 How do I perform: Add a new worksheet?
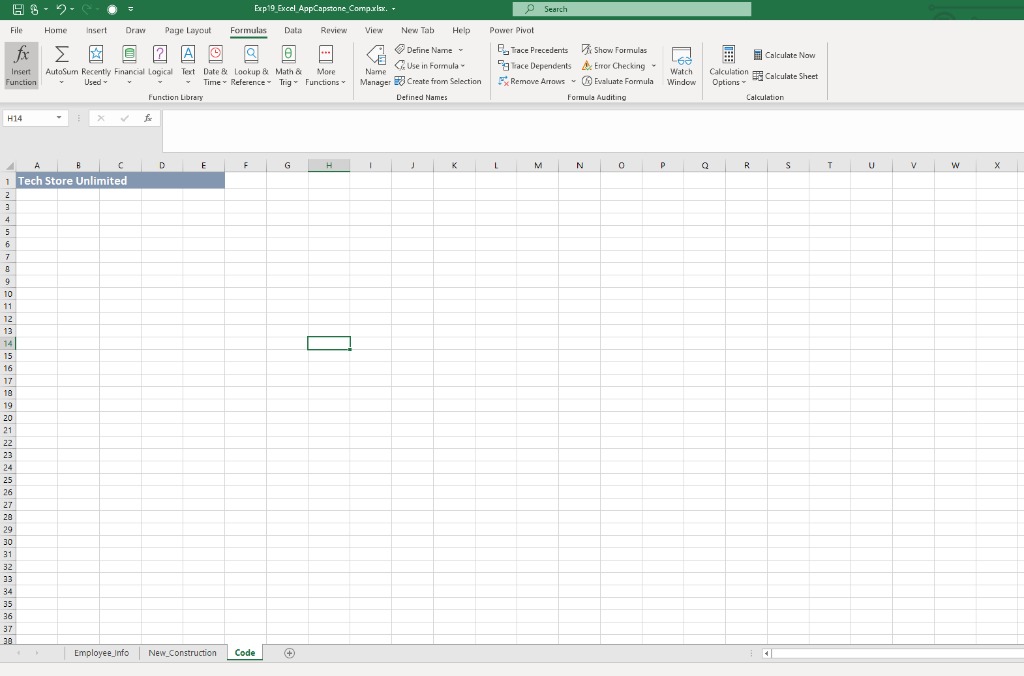[x=289, y=652]
